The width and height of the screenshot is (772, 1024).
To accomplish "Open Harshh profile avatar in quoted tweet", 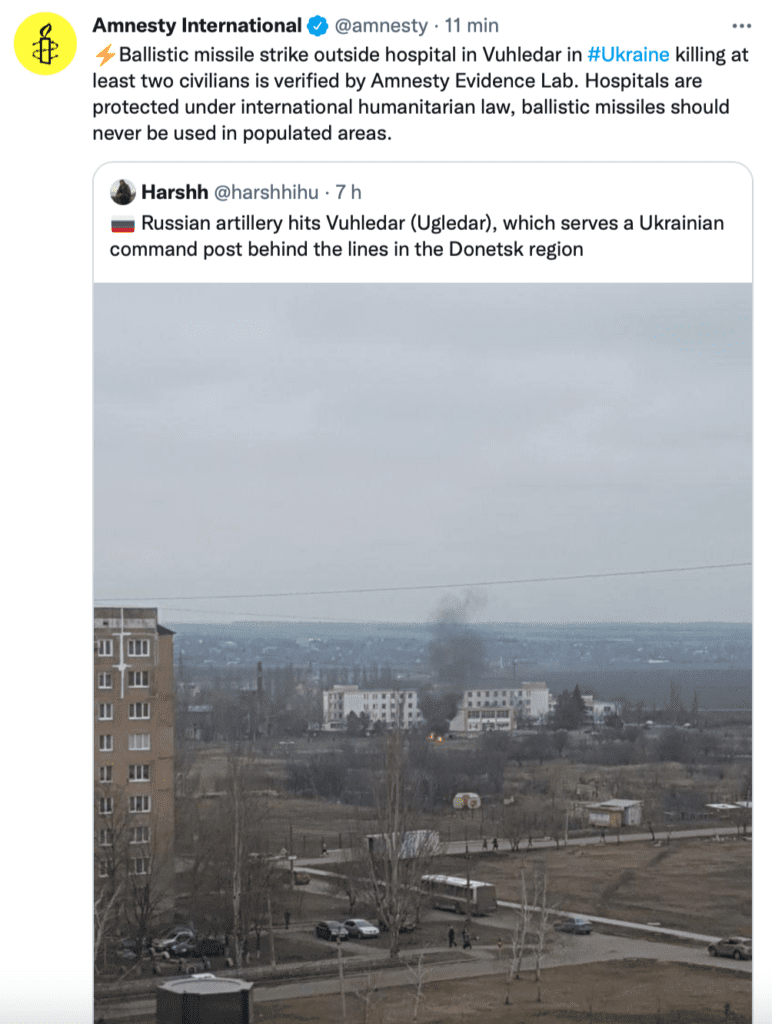I will point(123,192).
